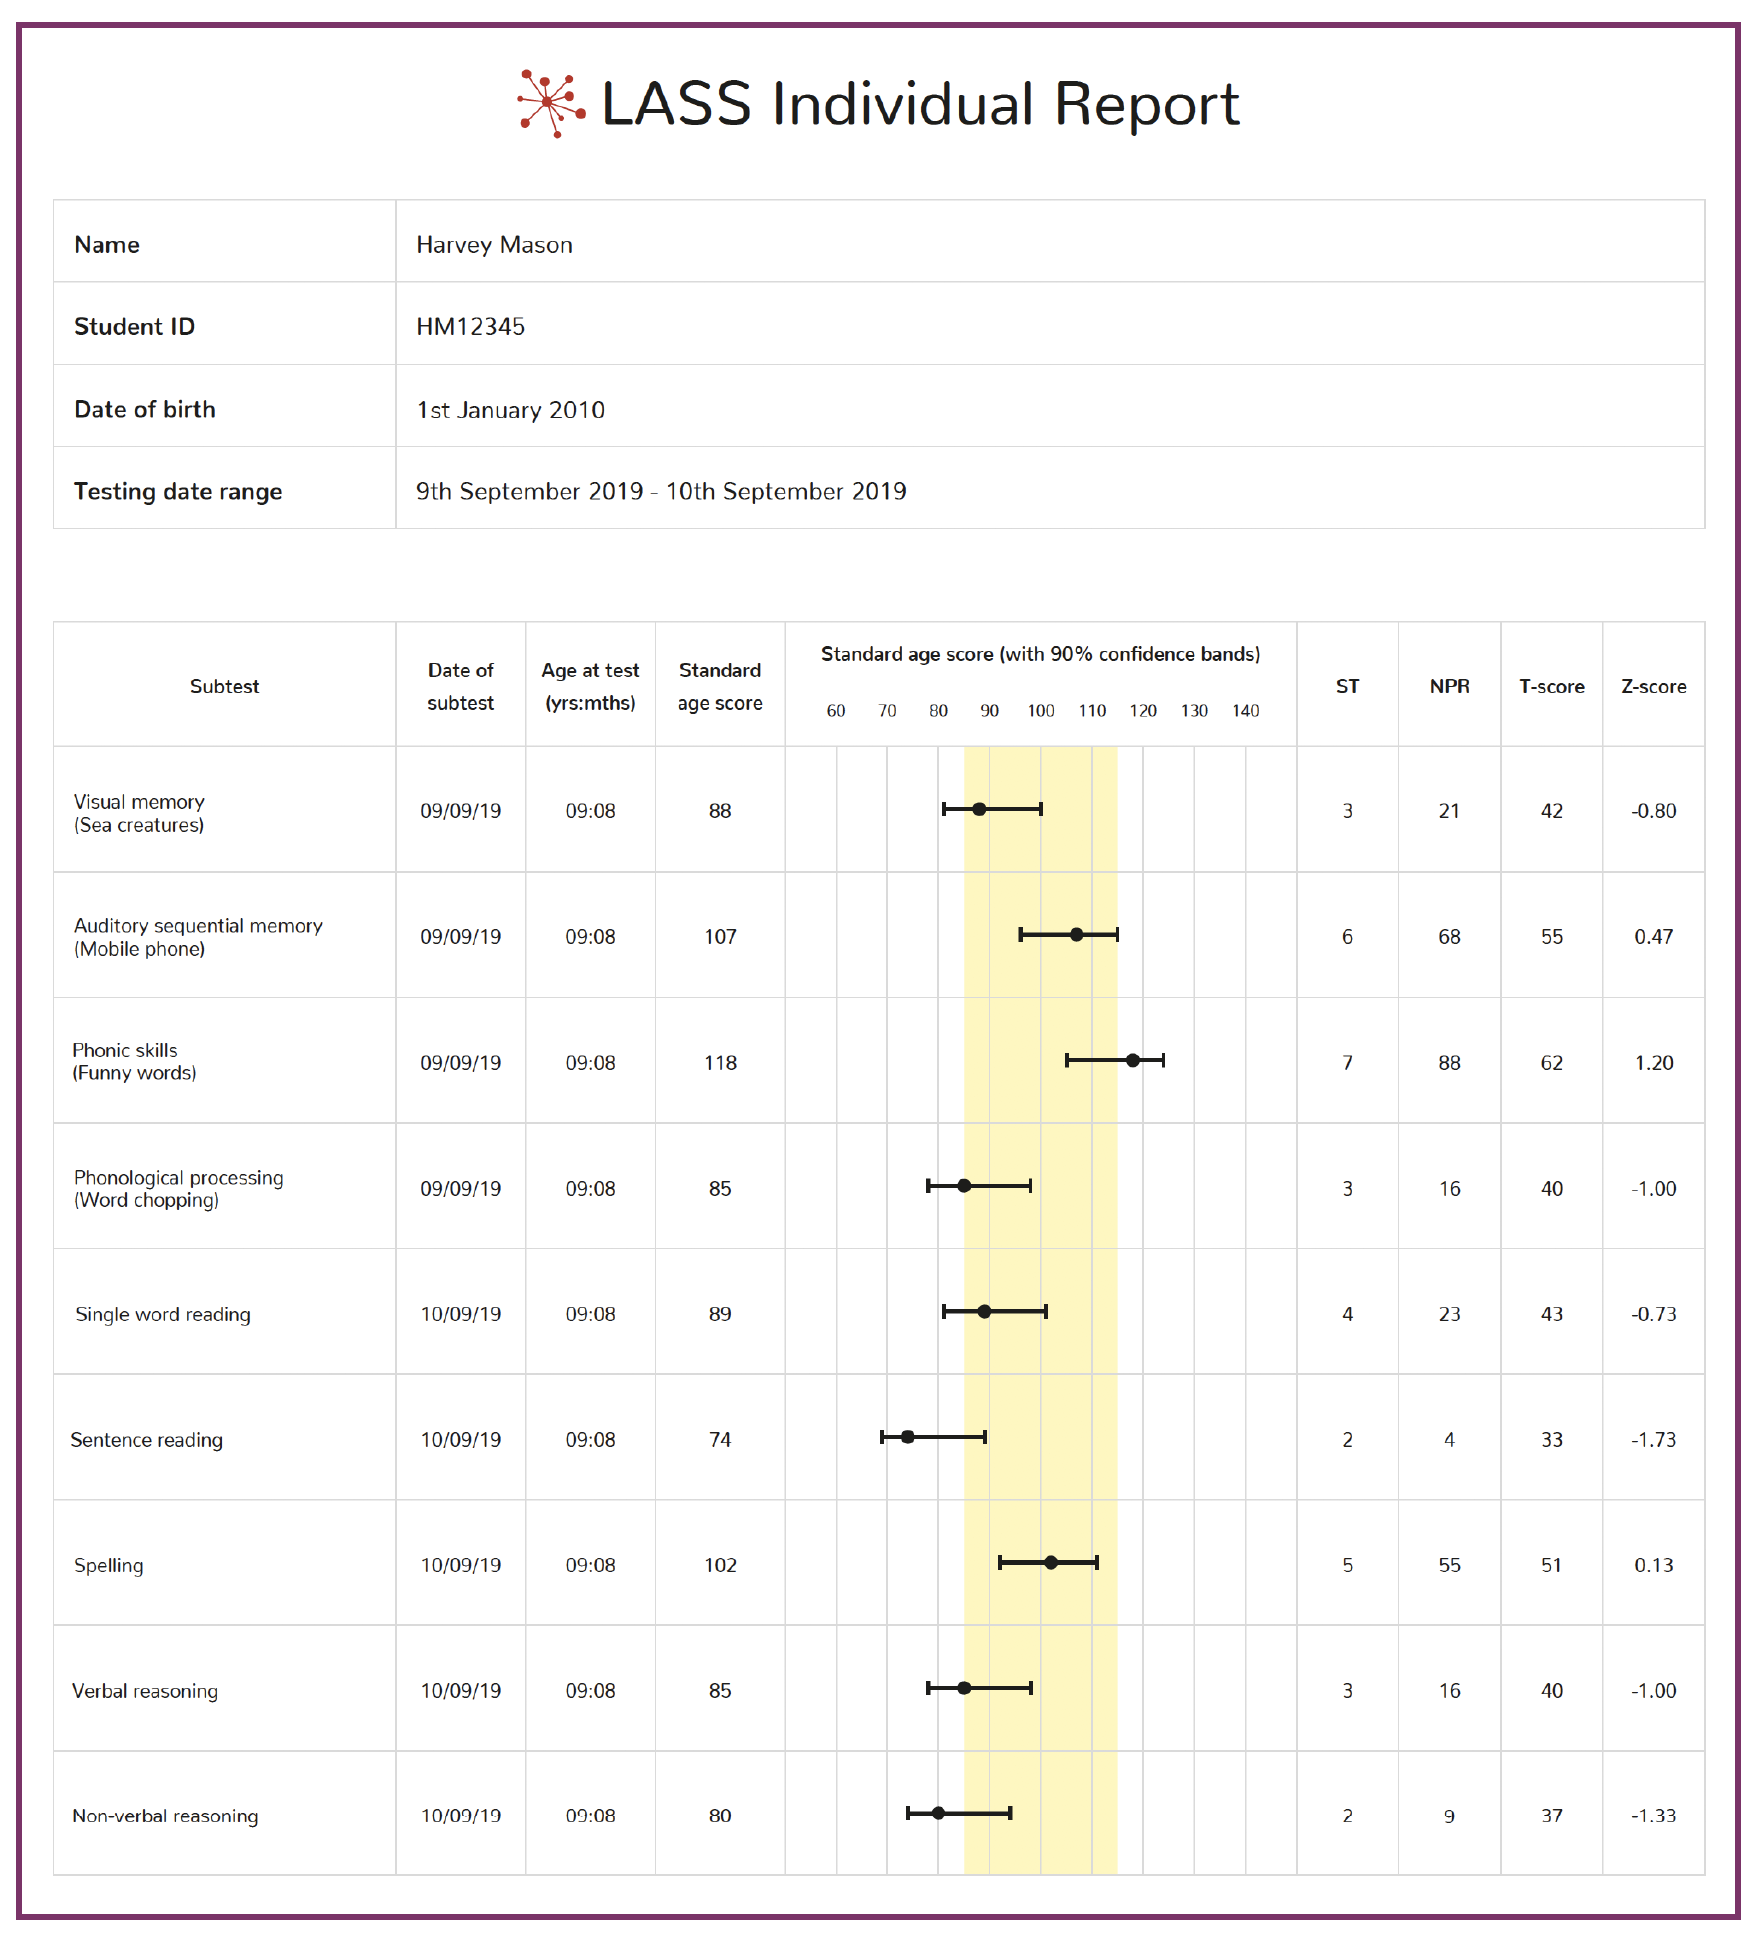The width and height of the screenshot is (1760, 1938).
Task: Click the chart header about 90% confidence bands
Action: [x=1040, y=654]
